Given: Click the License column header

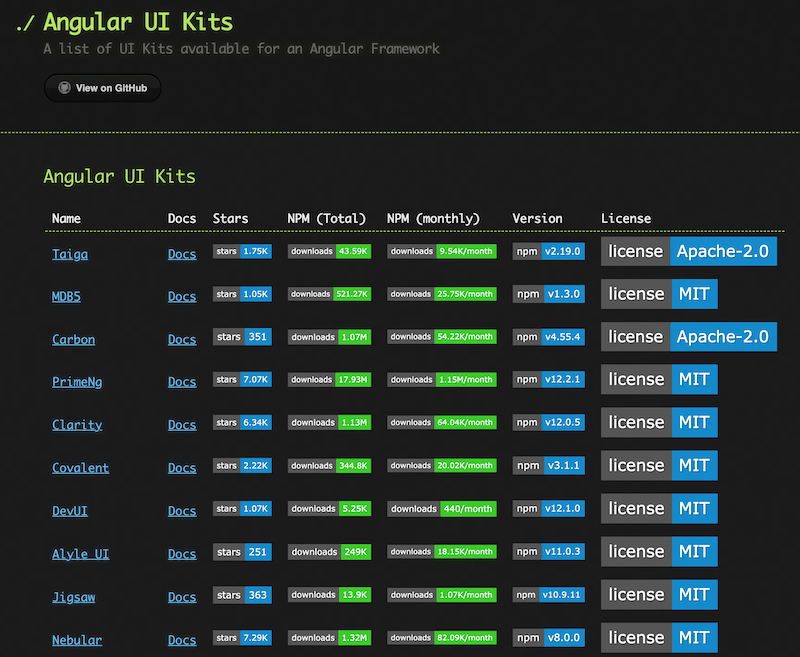Looking at the screenshot, I should [x=626, y=218].
